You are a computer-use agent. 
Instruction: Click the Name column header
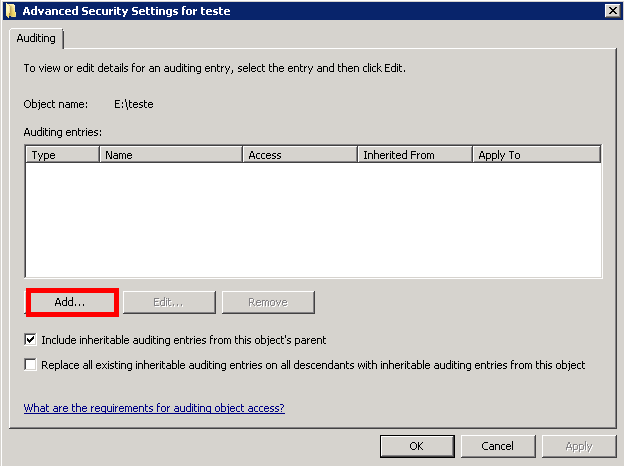[171, 155]
